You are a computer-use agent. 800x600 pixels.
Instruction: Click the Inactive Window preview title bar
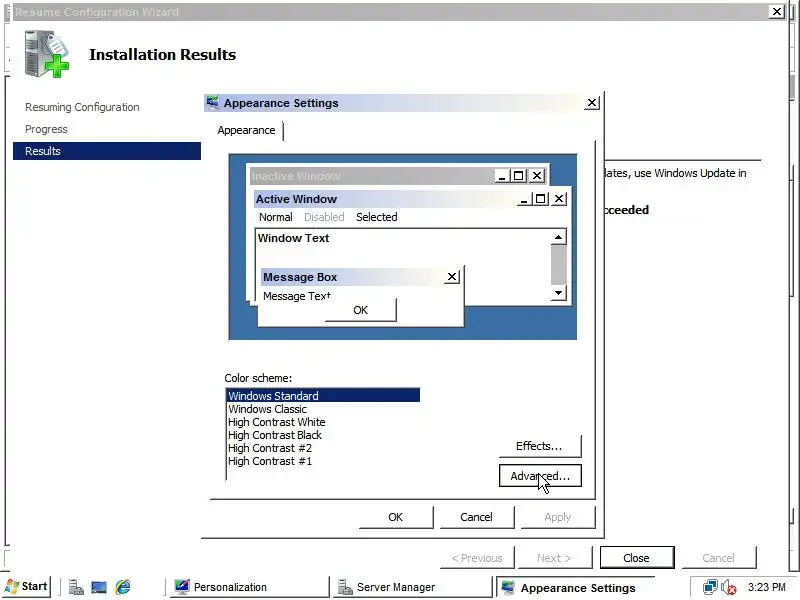pyautogui.click(x=372, y=176)
